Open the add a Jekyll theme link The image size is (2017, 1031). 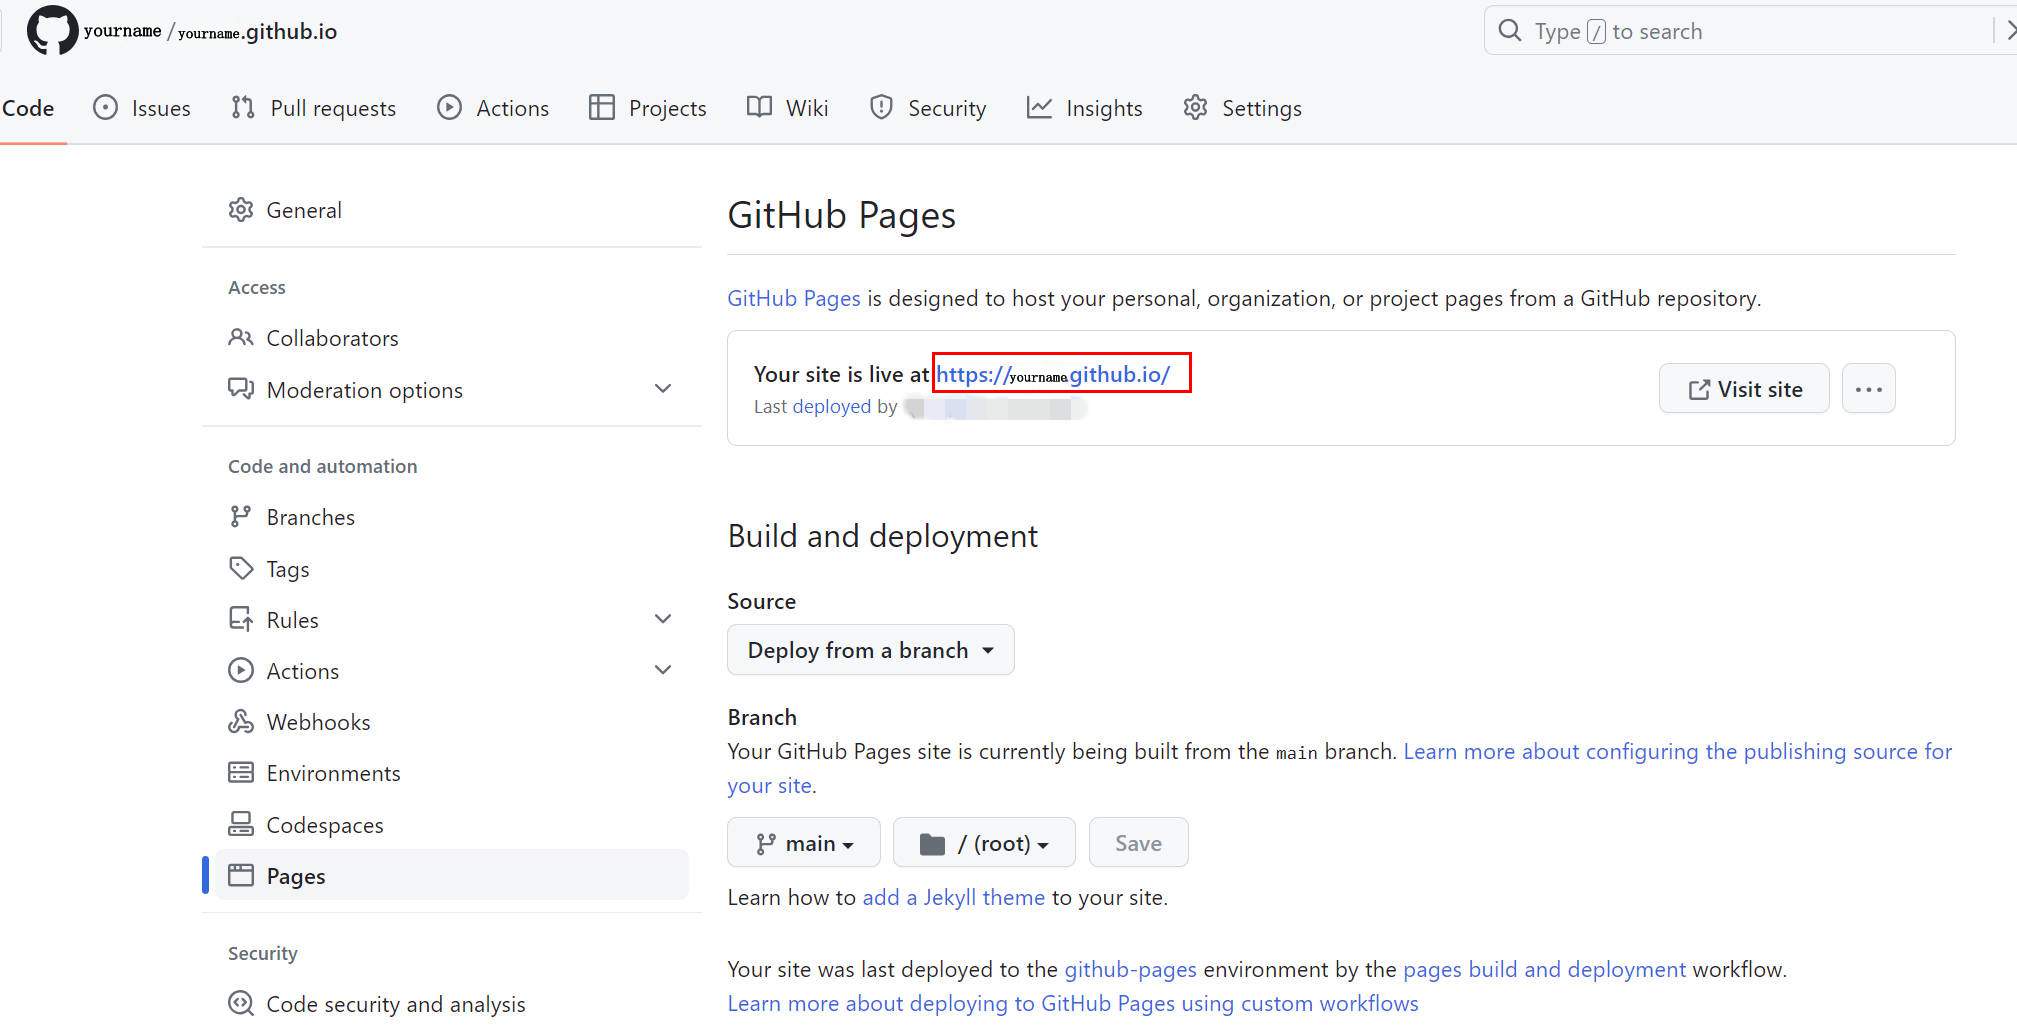[x=953, y=898]
